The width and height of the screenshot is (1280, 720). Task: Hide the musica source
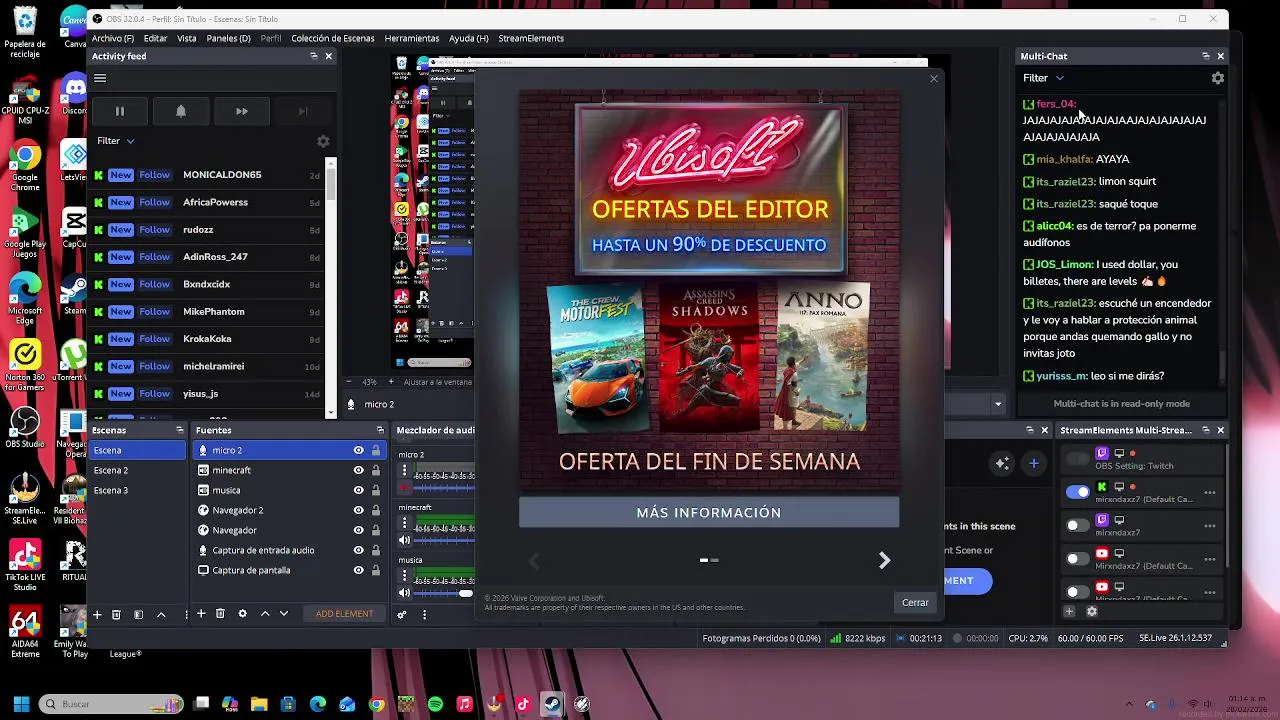[x=358, y=490]
